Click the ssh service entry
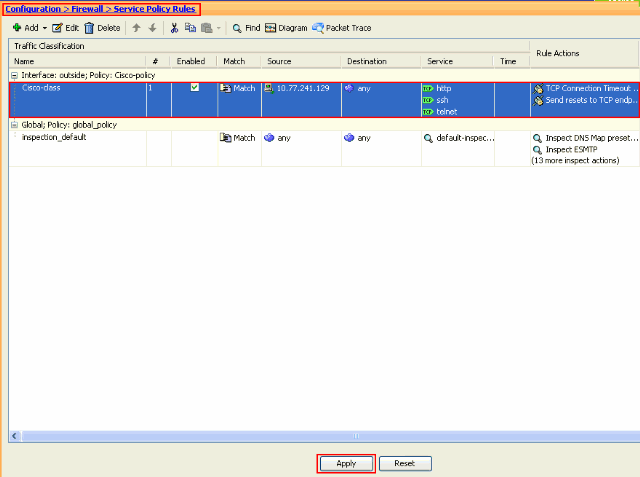Image resolution: width=640 pixels, height=477 pixels. click(442, 100)
